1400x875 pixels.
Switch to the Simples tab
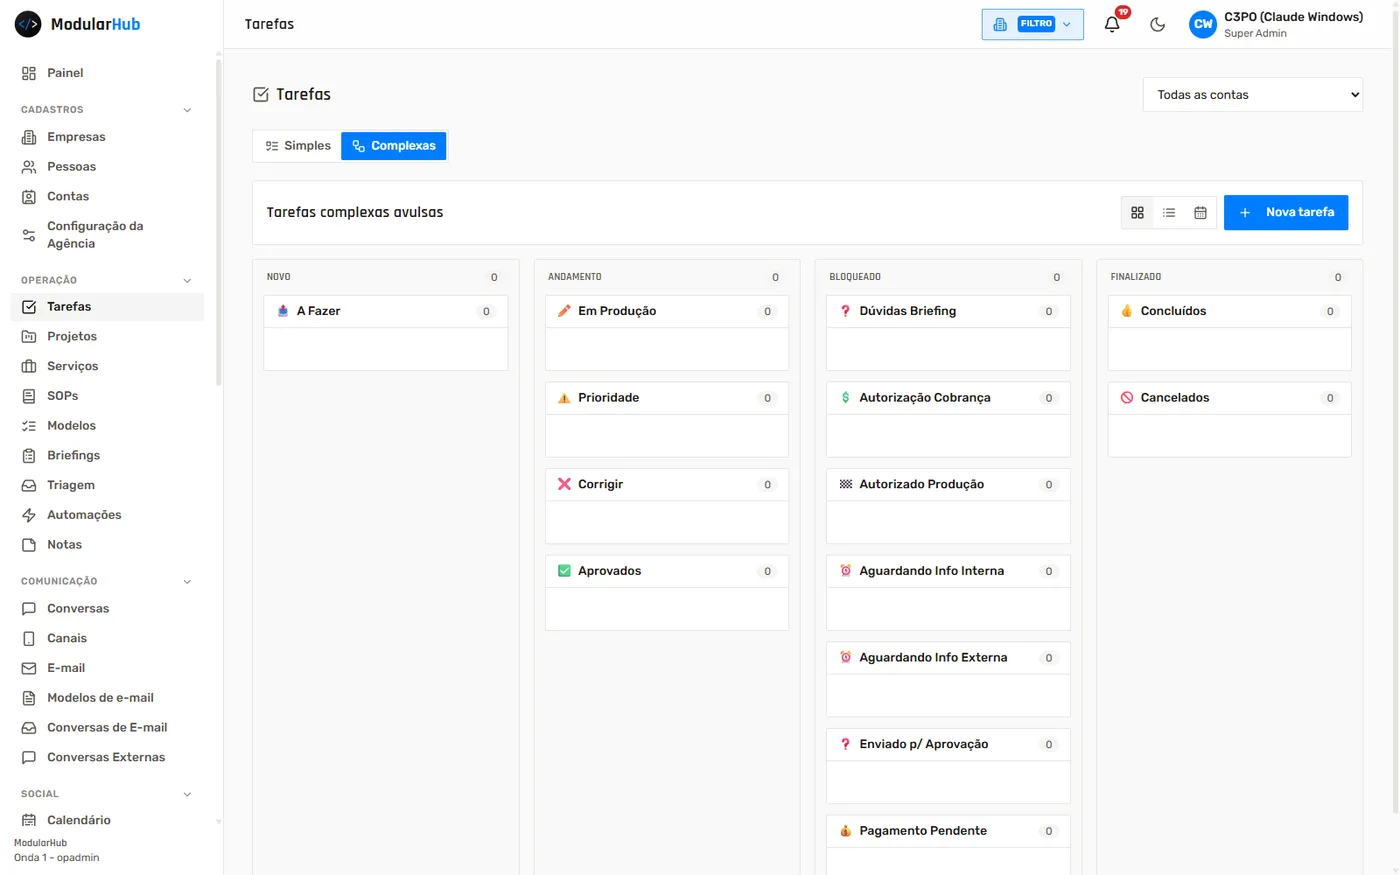297,146
